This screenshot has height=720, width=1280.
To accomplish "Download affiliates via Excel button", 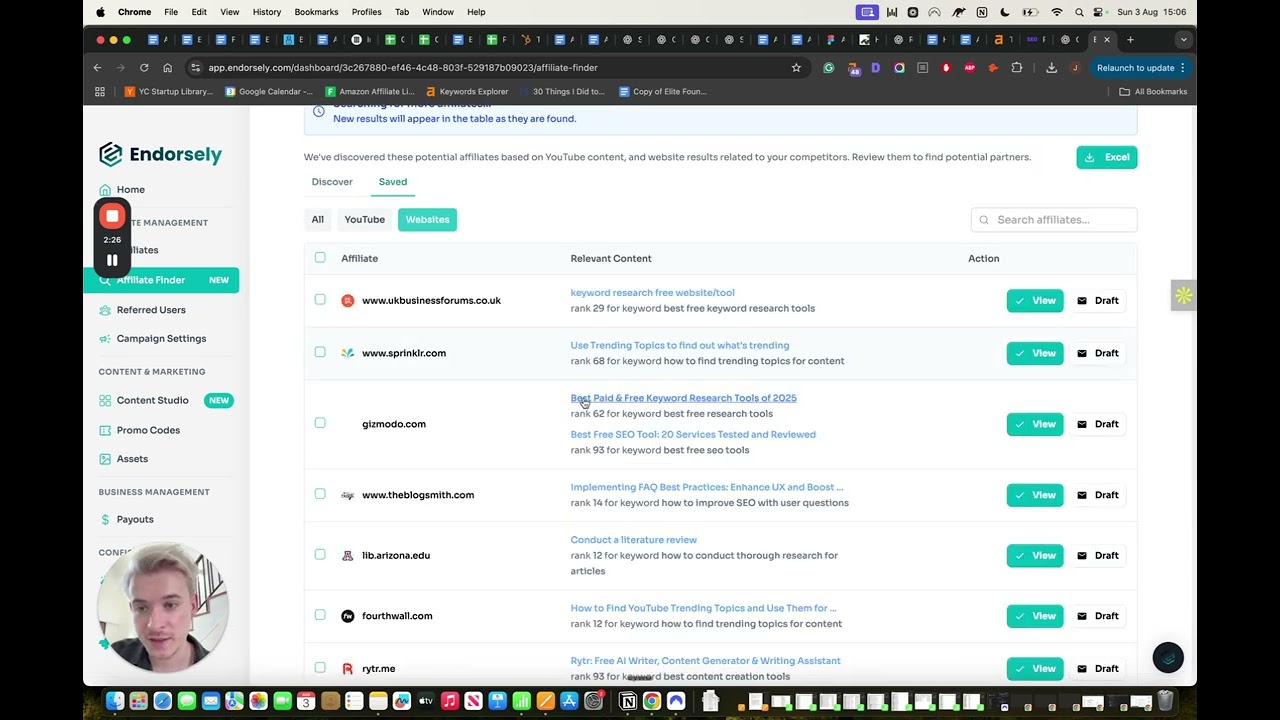I will (x=1106, y=157).
